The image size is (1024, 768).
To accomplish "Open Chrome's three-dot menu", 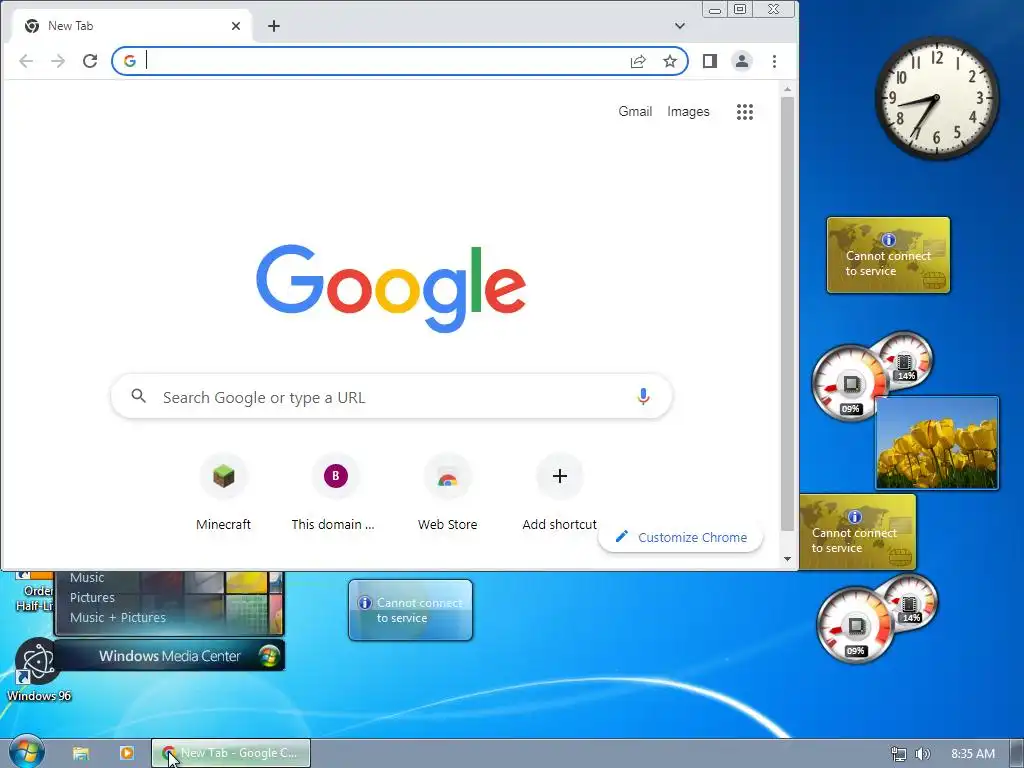I will click(x=775, y=61).
